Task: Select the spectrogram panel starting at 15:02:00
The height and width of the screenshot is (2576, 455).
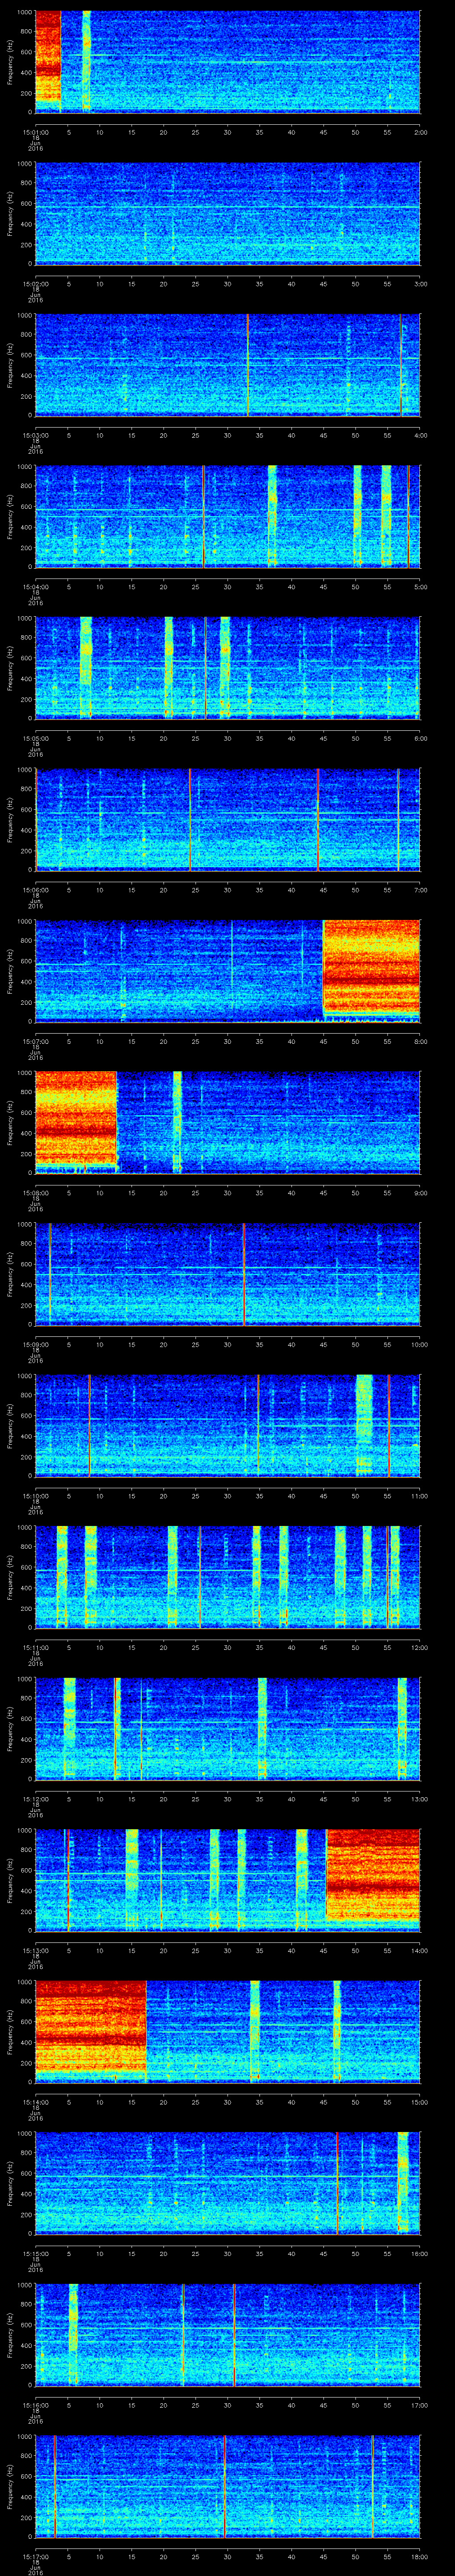Action: pos(227,213)
